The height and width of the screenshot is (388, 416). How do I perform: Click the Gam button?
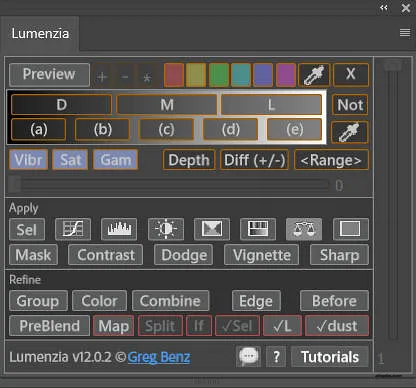[115, 160]
